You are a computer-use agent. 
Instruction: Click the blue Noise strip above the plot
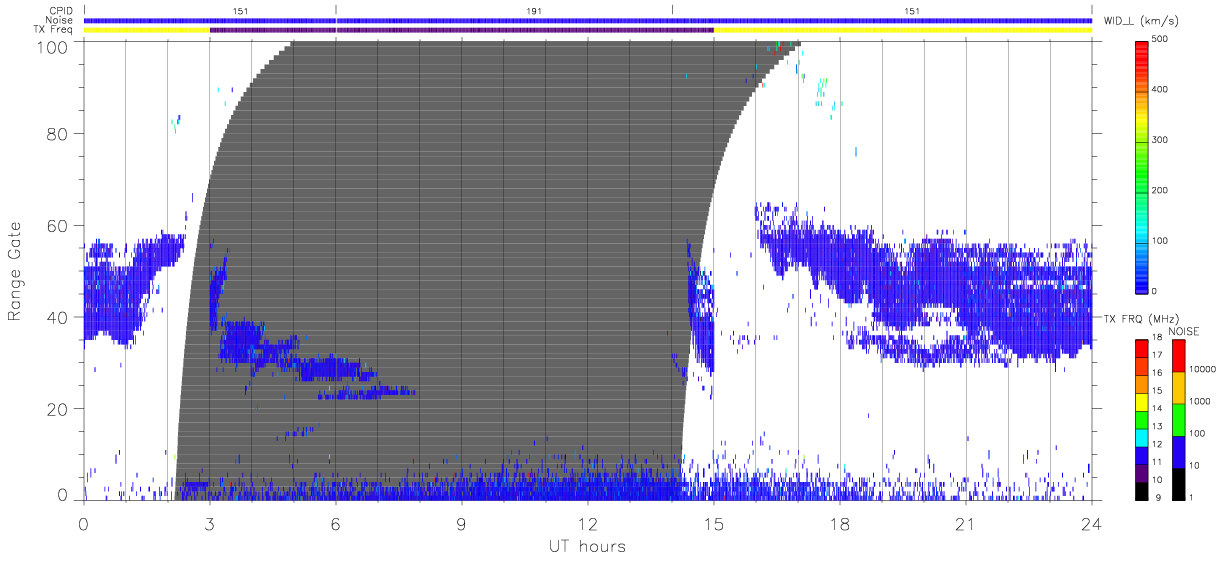(588, 20)
